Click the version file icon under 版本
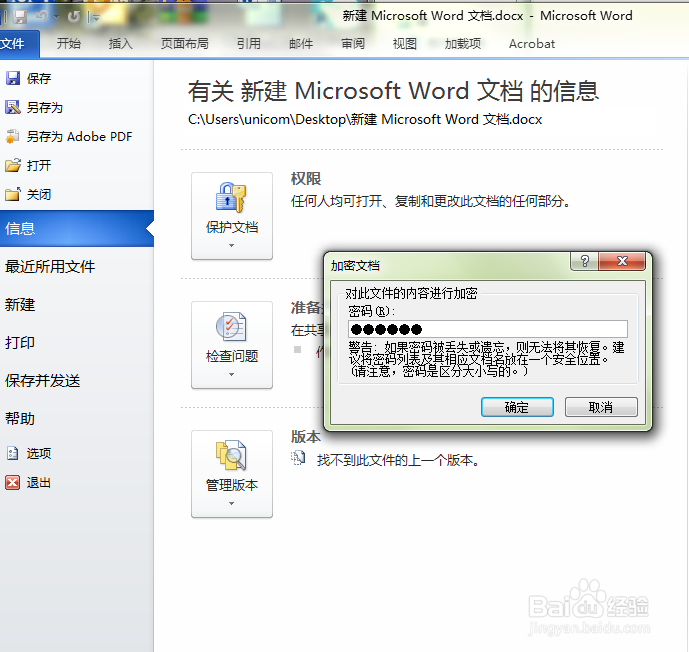 (x=298, y=459)
